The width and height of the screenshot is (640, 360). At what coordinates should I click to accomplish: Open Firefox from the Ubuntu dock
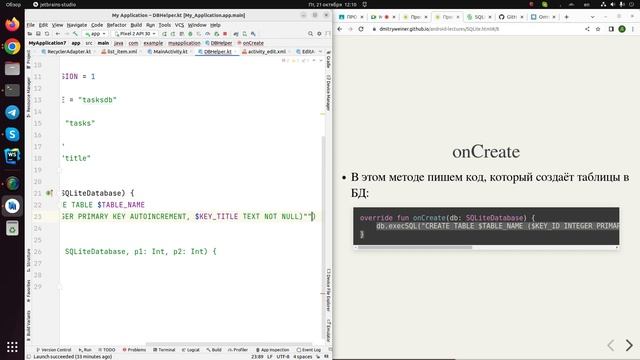click(12, 24)
